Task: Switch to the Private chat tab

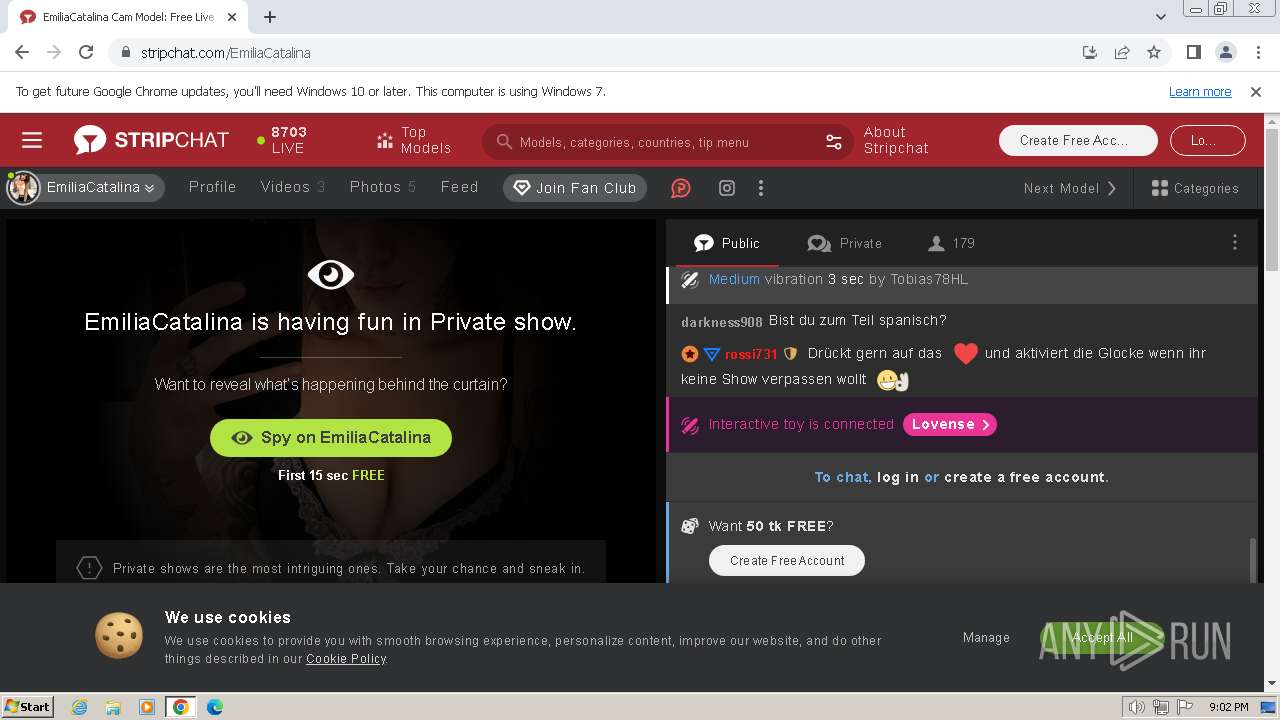Action: [x=845, y=243]
